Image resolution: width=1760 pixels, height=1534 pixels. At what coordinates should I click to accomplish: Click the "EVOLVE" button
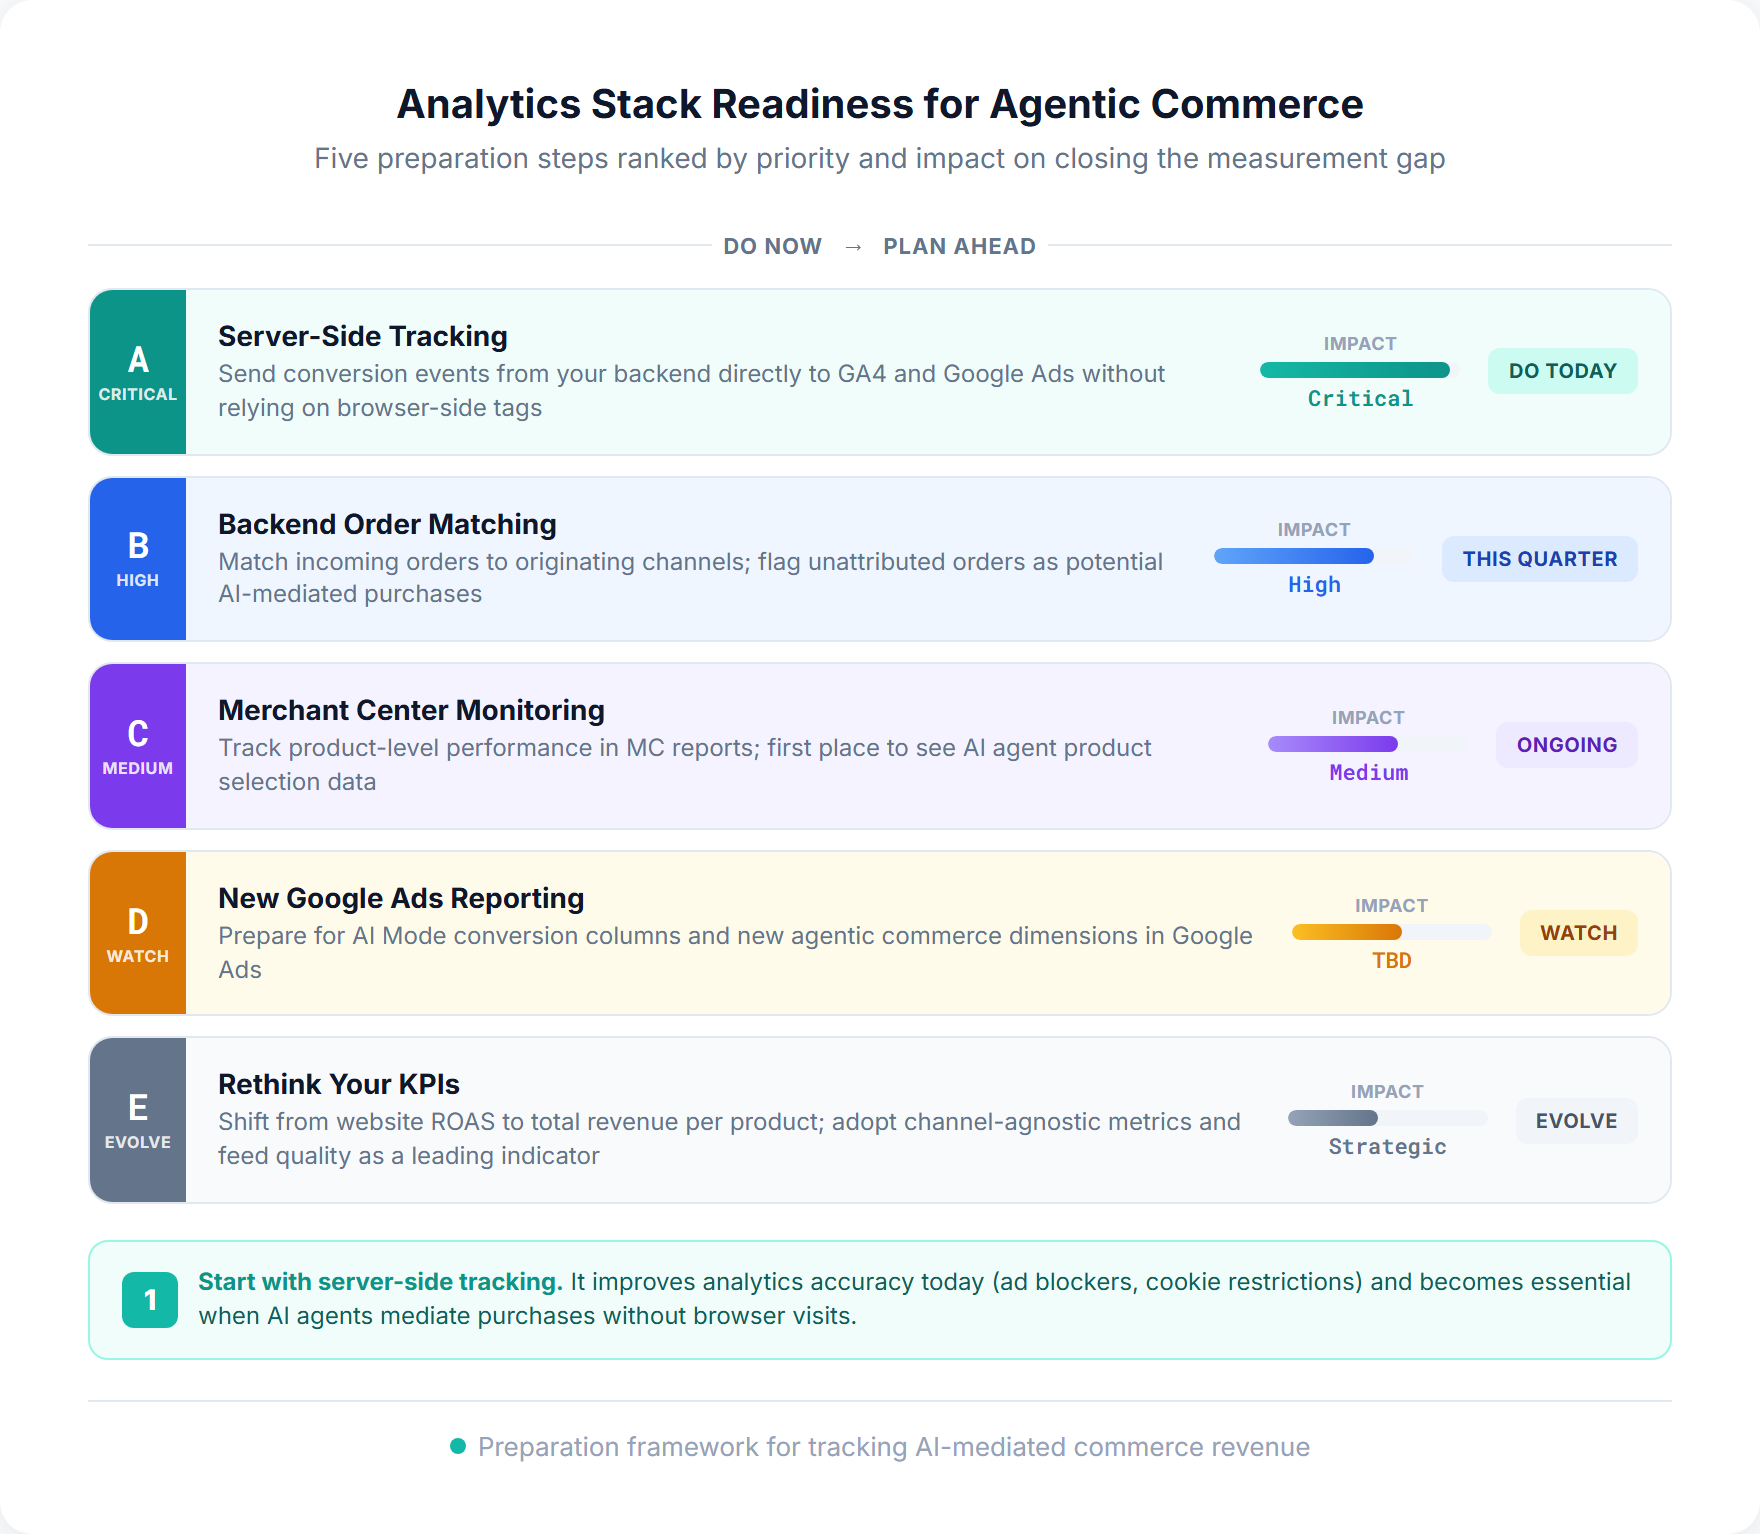[x=1576, y=1120]
